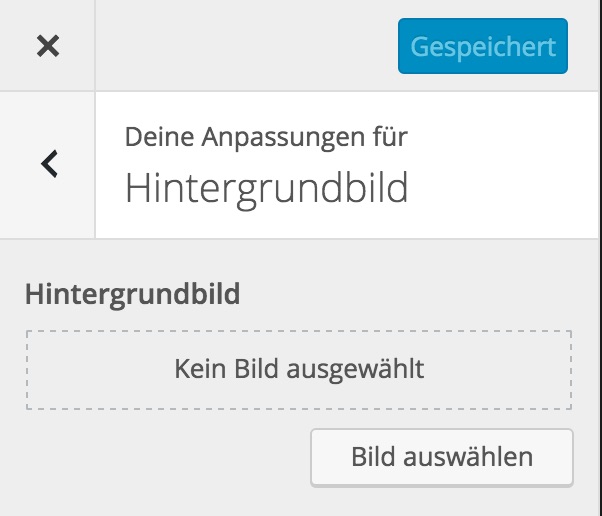Click the Kein Bild ausgewählt placeholder box
602x516 pixels.
[x=299, y=369]
